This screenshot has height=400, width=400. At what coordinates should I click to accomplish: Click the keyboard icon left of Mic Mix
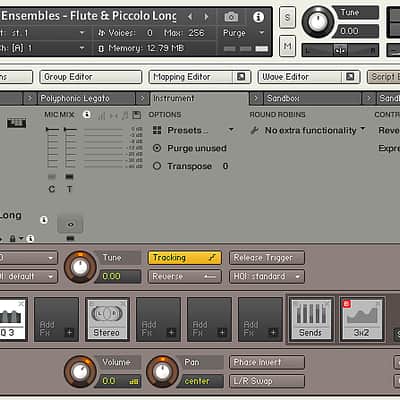tap(16, 123)
